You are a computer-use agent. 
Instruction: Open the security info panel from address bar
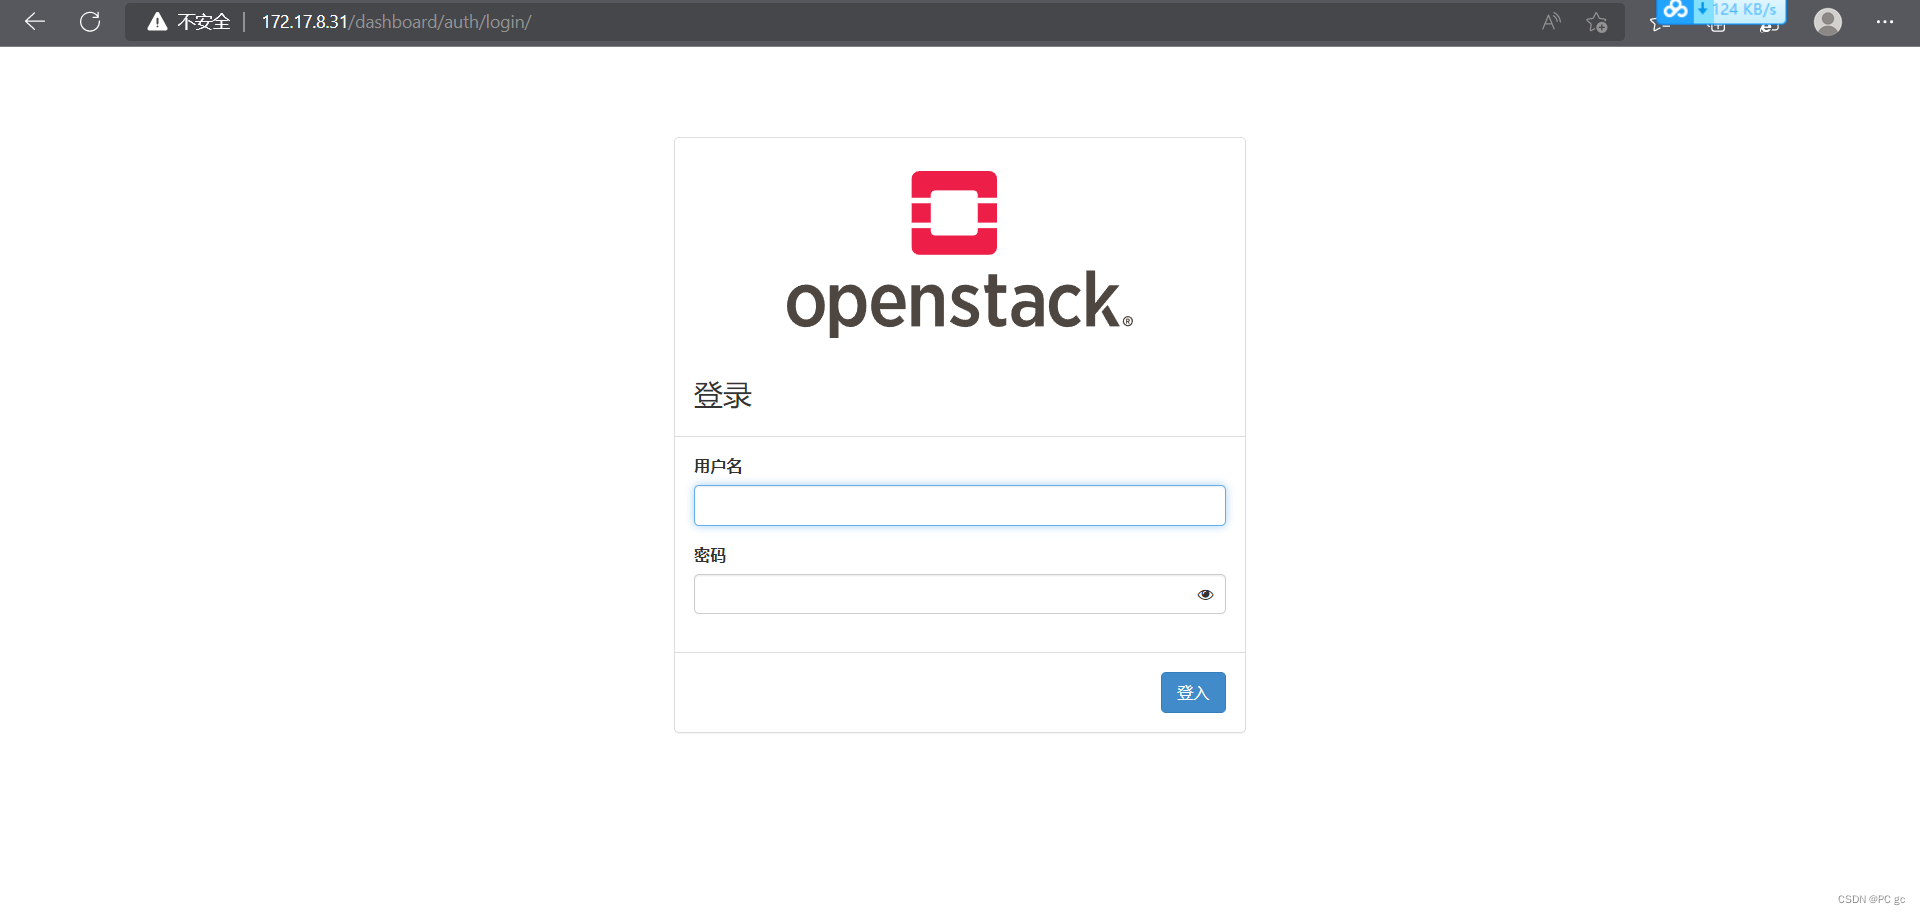tap(157, 21)
